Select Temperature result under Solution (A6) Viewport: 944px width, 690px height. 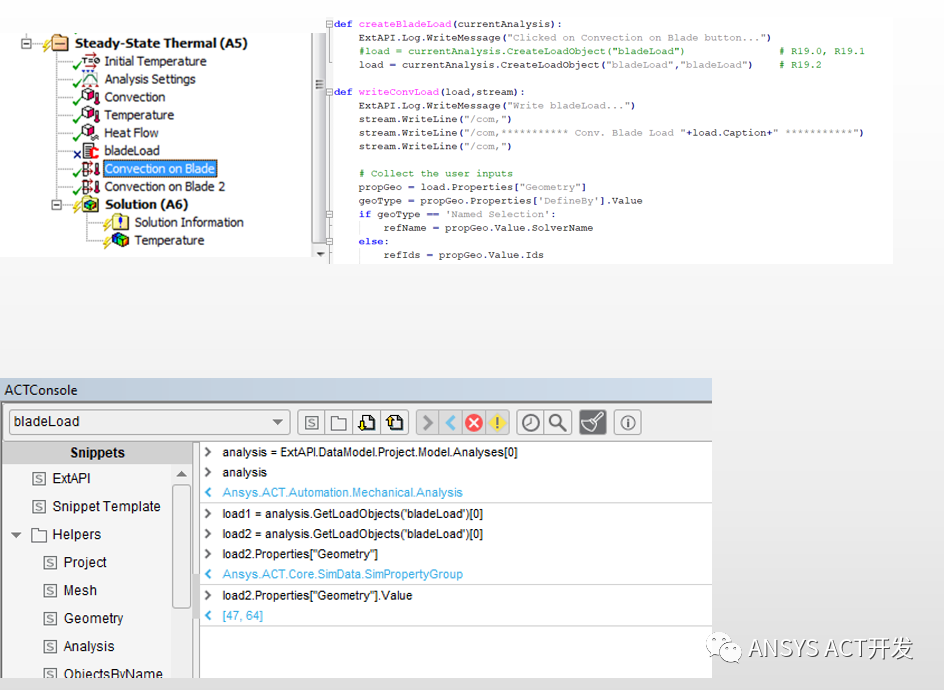point(169,241)
